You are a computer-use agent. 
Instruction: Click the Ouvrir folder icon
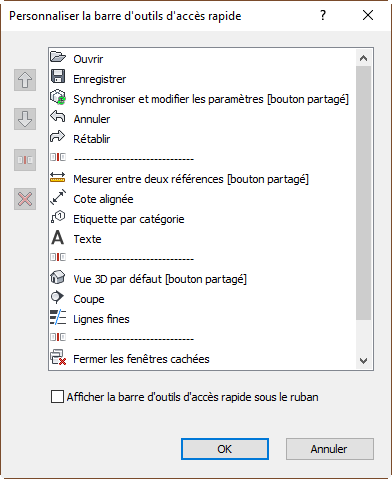pyautogui.click(x=58, y=57)
